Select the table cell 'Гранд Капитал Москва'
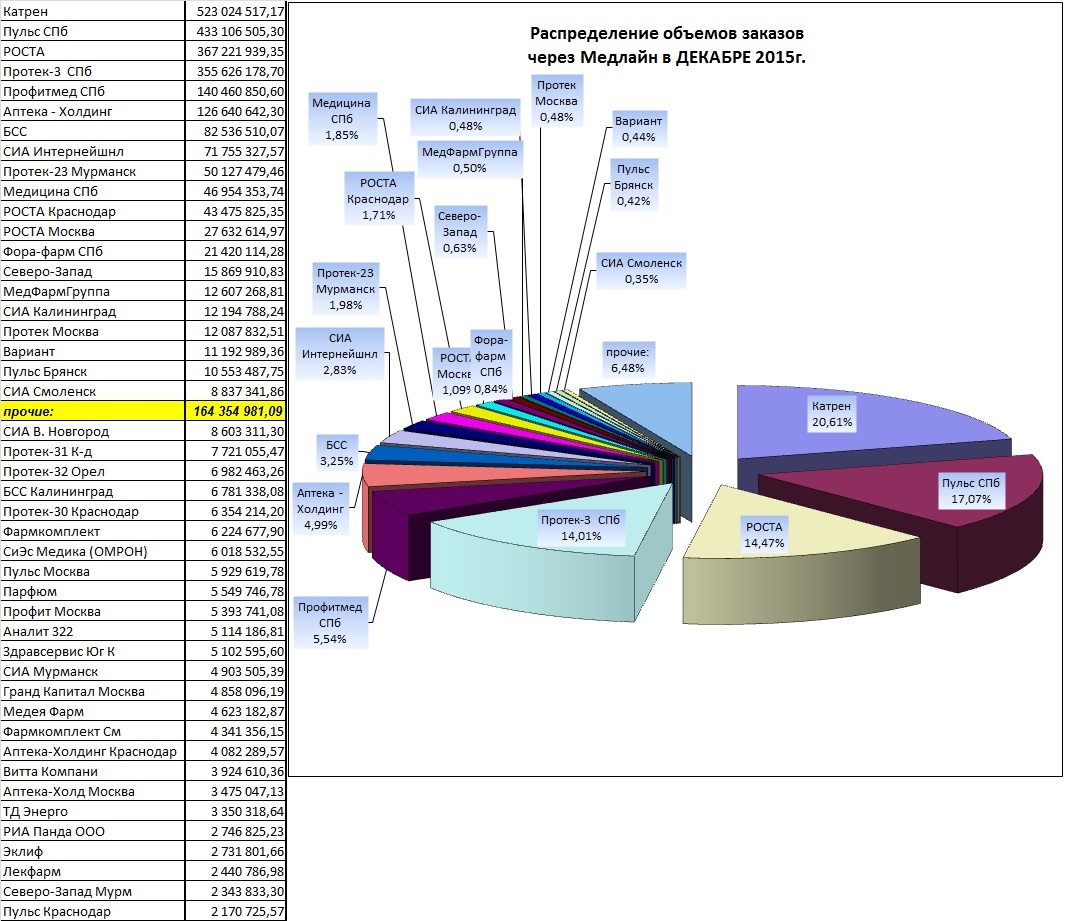This screenshot has height=921, width=1067. 93,692
